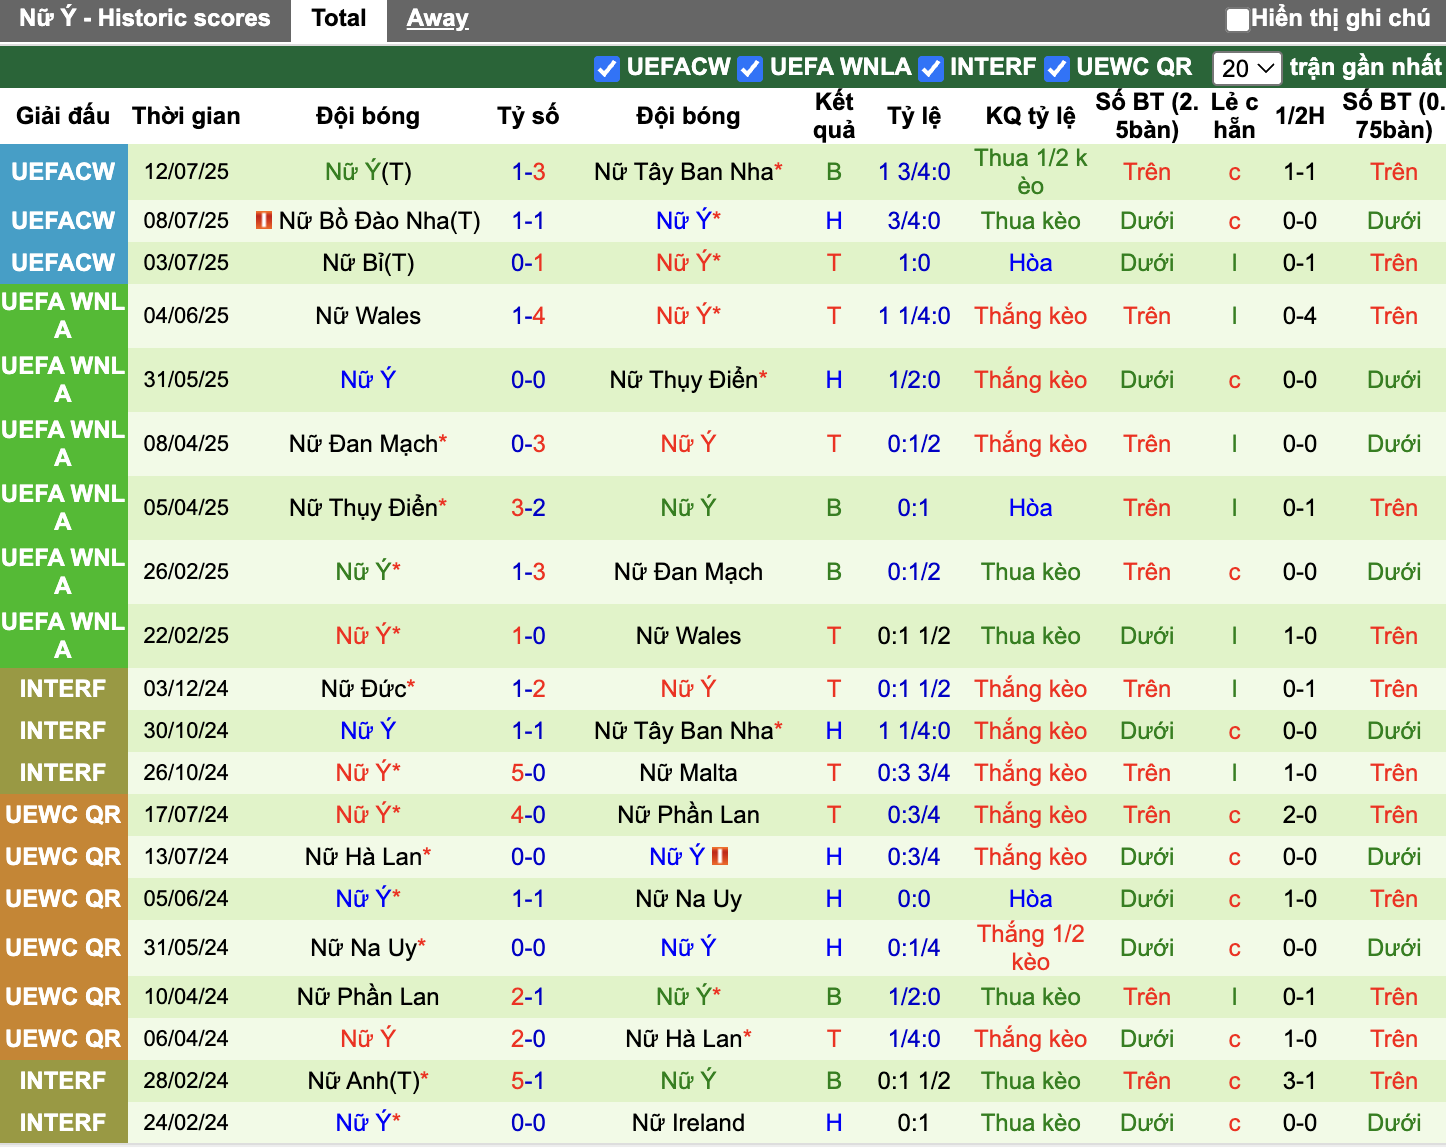1446x1148 pixels.
Task: Click the Kết quả column header
Action: tap(834, 116)
